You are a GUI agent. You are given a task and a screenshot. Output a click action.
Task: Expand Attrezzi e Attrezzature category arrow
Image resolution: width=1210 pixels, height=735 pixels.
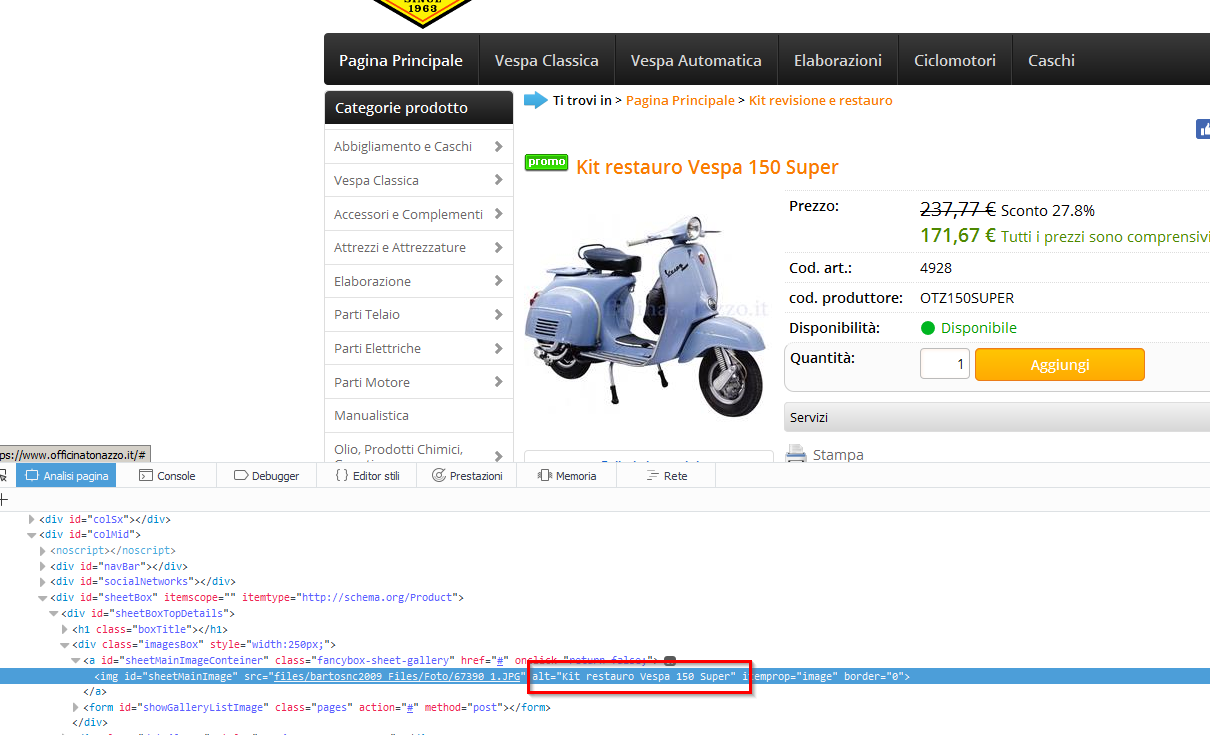tap(498, 247)
